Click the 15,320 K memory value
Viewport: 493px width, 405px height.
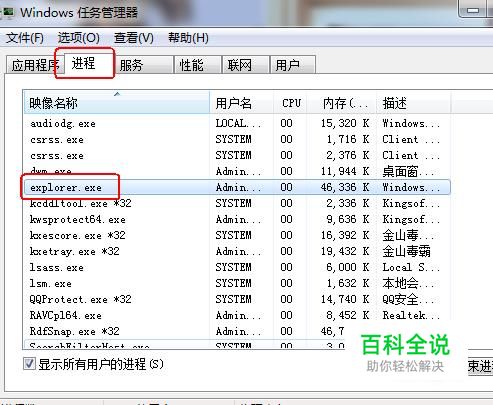[345, 123]
